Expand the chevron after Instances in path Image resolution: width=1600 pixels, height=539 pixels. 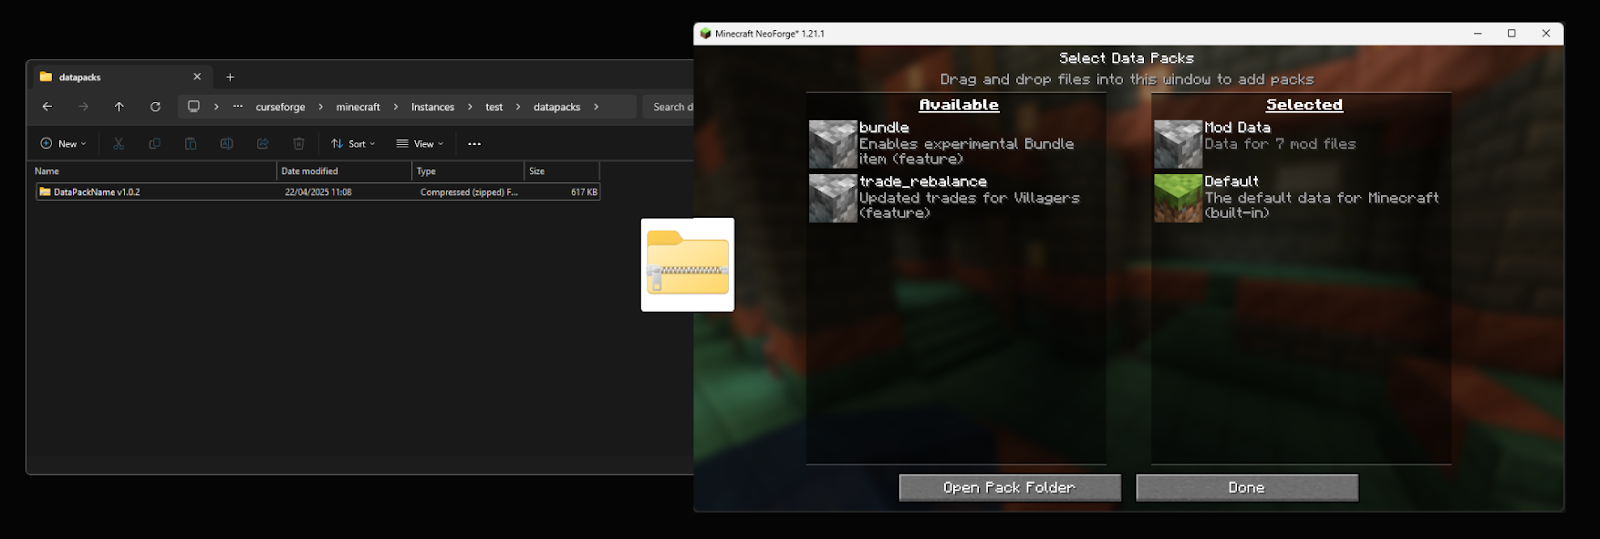tap(470, 107)
